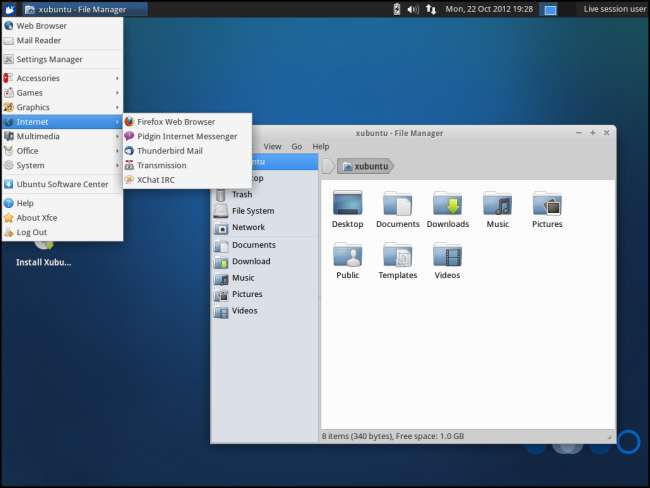Click the network connection icon in panel
This screenshot has width=650, height=488.
coord(431,9)
